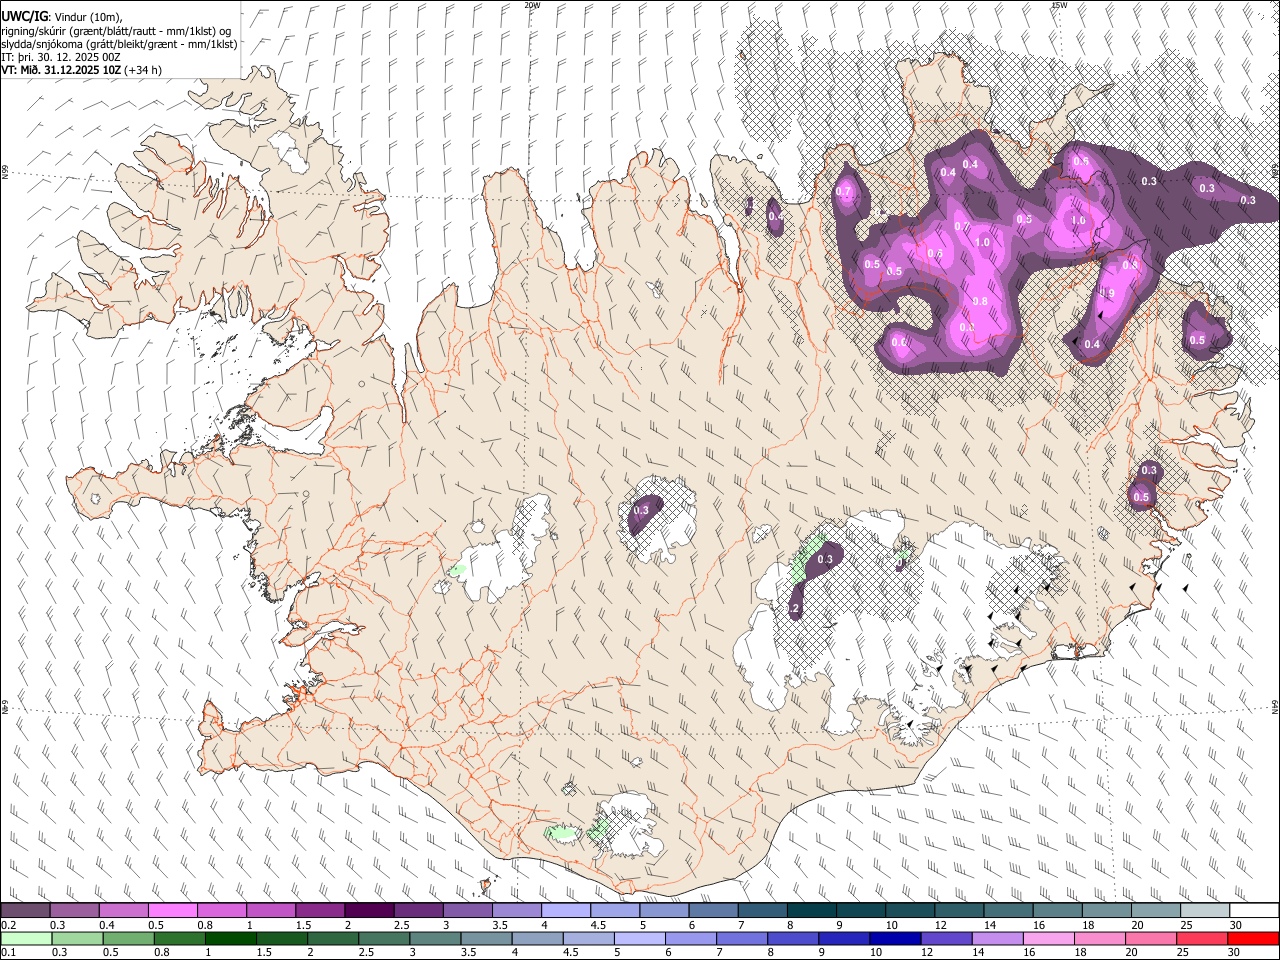This screenshot has width=1280, height=960.
Task: Click the '(+34 h)' forecast offset
Action: pos(144,70)
